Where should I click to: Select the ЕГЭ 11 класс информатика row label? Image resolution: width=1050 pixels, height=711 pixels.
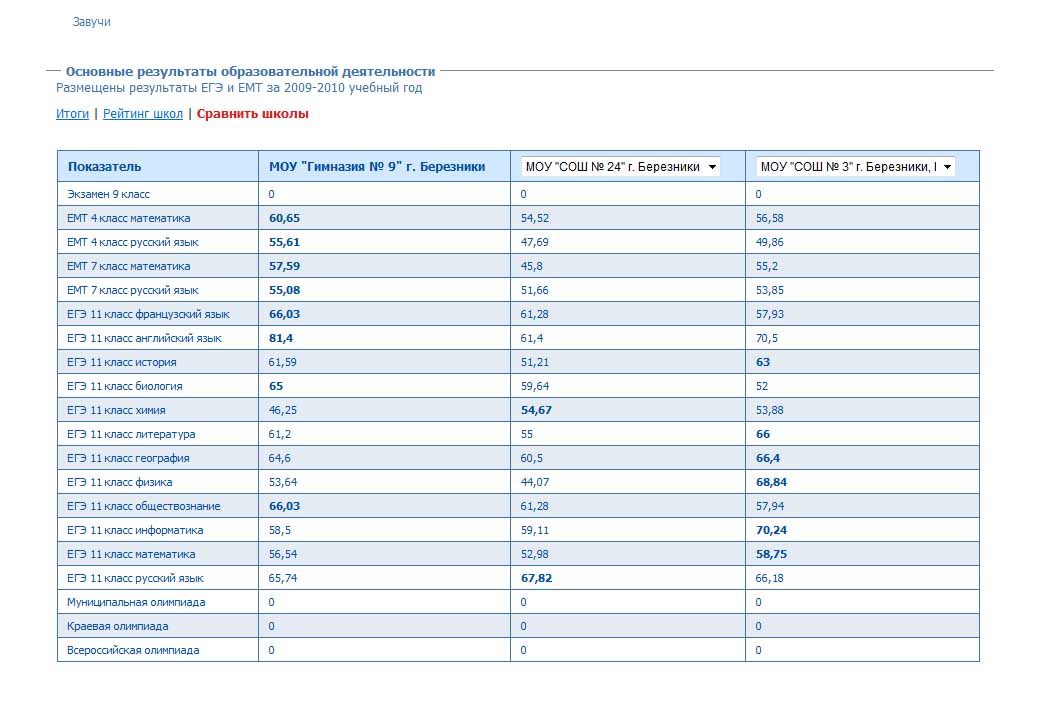(x=135, y=530)
